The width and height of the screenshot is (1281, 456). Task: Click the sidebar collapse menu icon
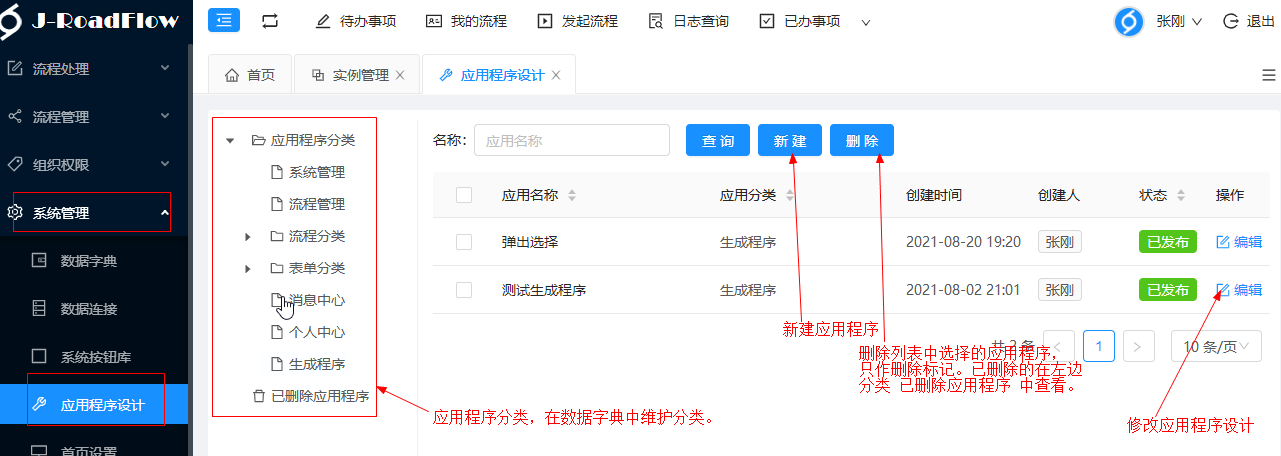(224, 20)
